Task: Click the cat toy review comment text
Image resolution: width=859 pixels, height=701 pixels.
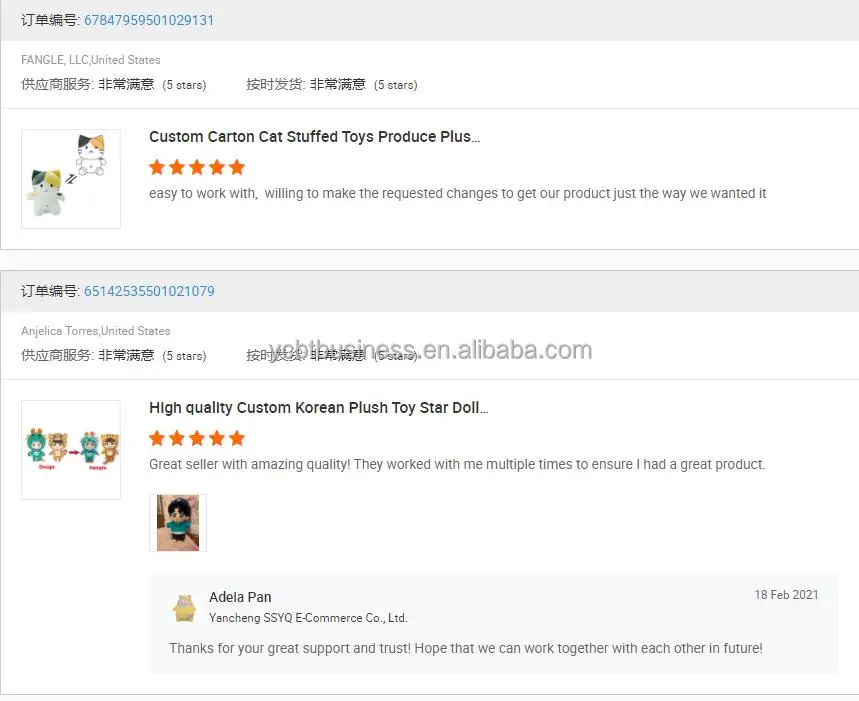Action: click(457, 193)
